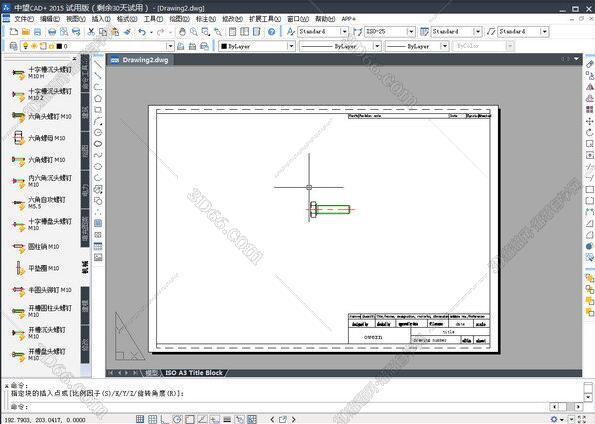The height and width of the screenshot is (424, 595).
Task: Open the 编辑(E) menu
Action: click(x=50, y=19)
